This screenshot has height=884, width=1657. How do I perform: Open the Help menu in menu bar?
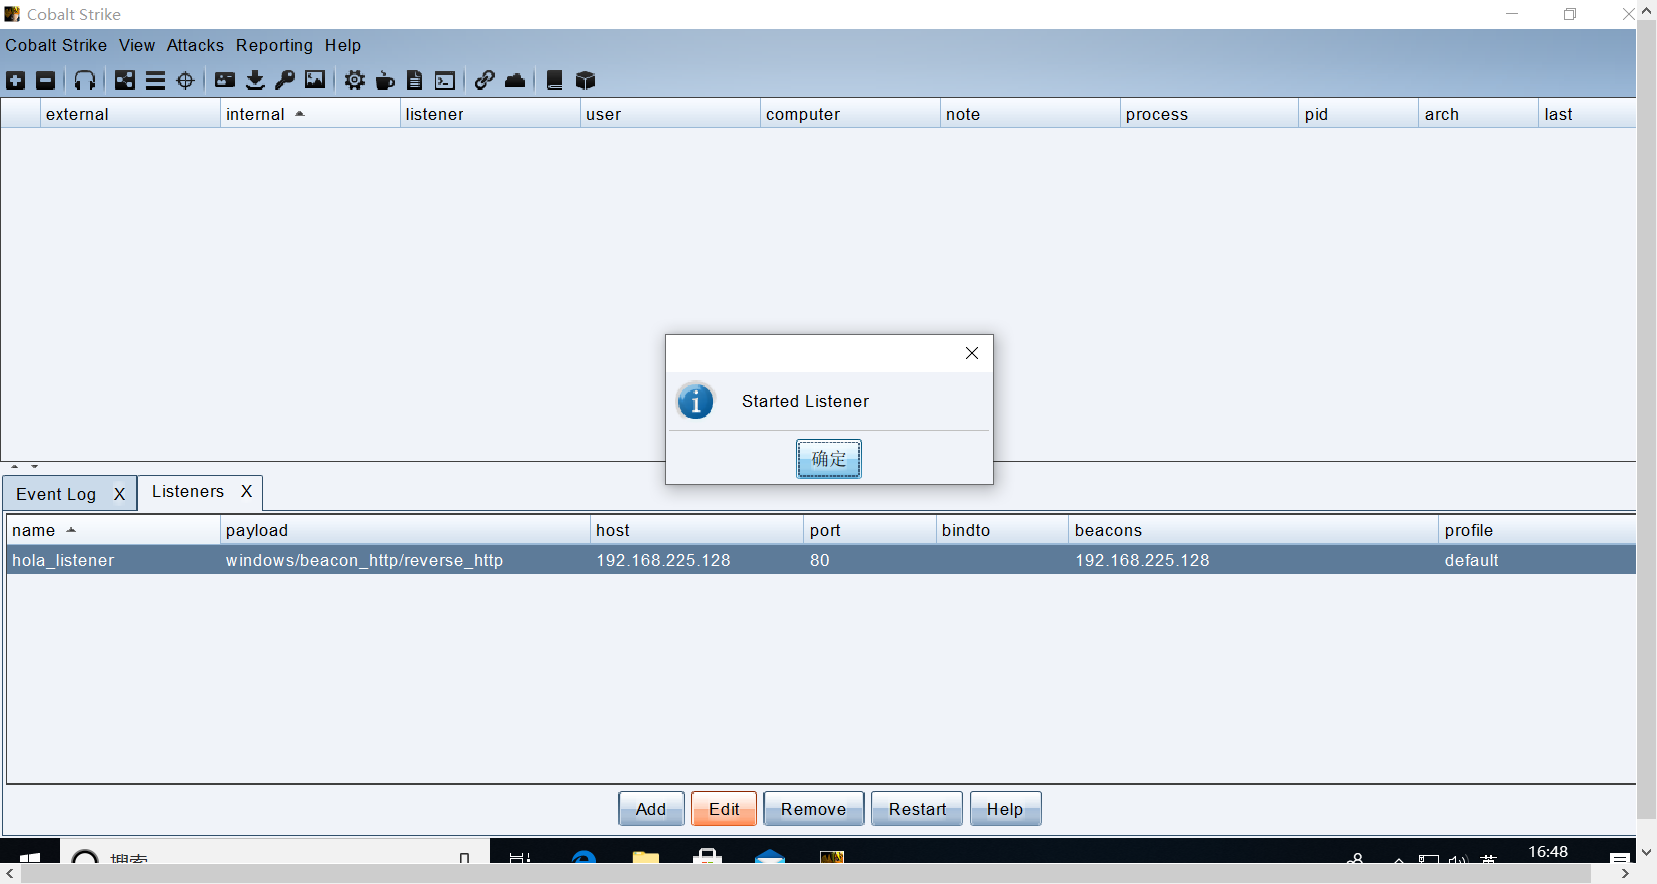[x=343, y=45]
